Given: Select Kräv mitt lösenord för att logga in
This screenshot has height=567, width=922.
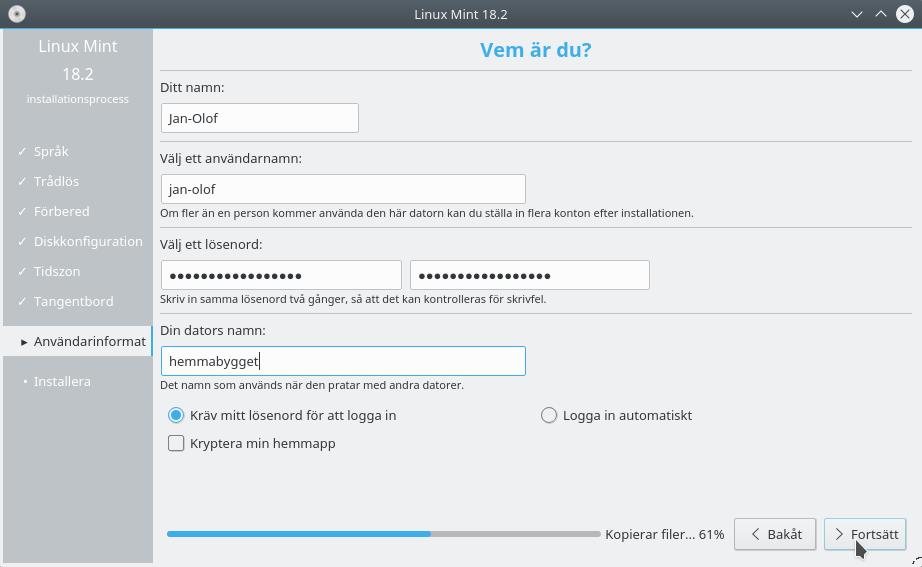Looking at the screenshot, I should tap(282, 415).
